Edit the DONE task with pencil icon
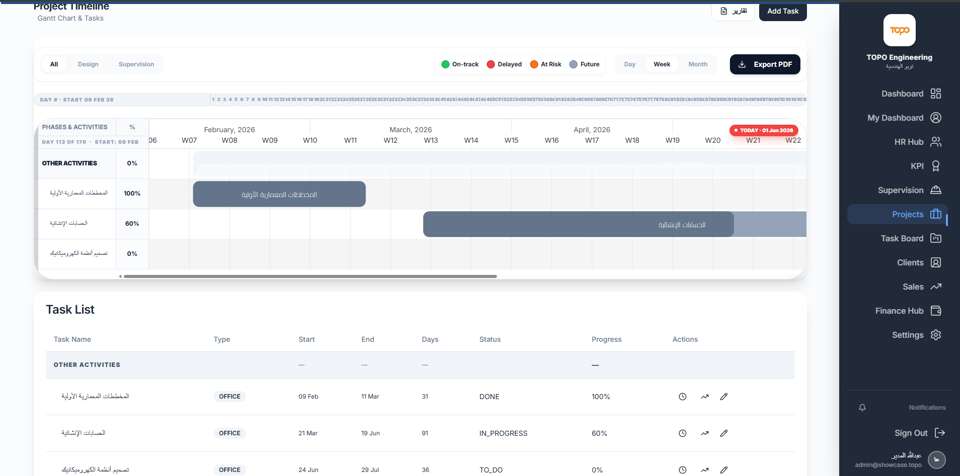The width and height of the screenshot is (960, 476). [x=724, y=397]
